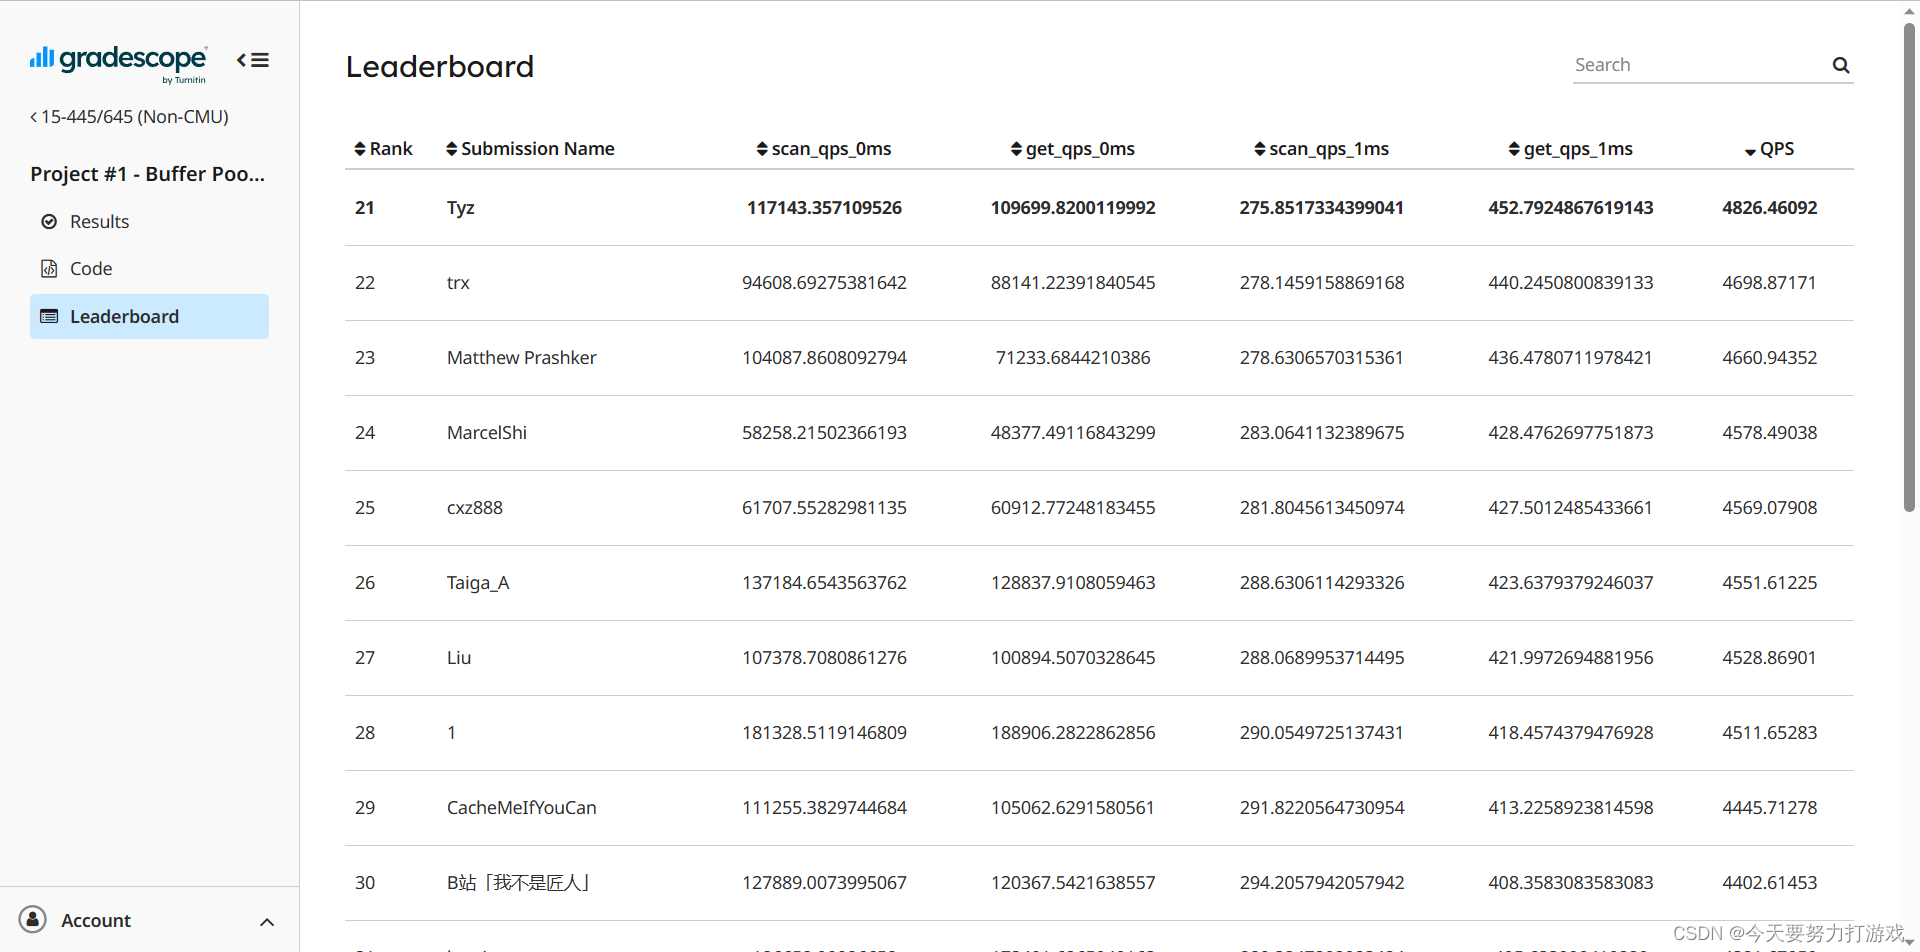
Task: Open the Account menu
Action: click(149, 920)
